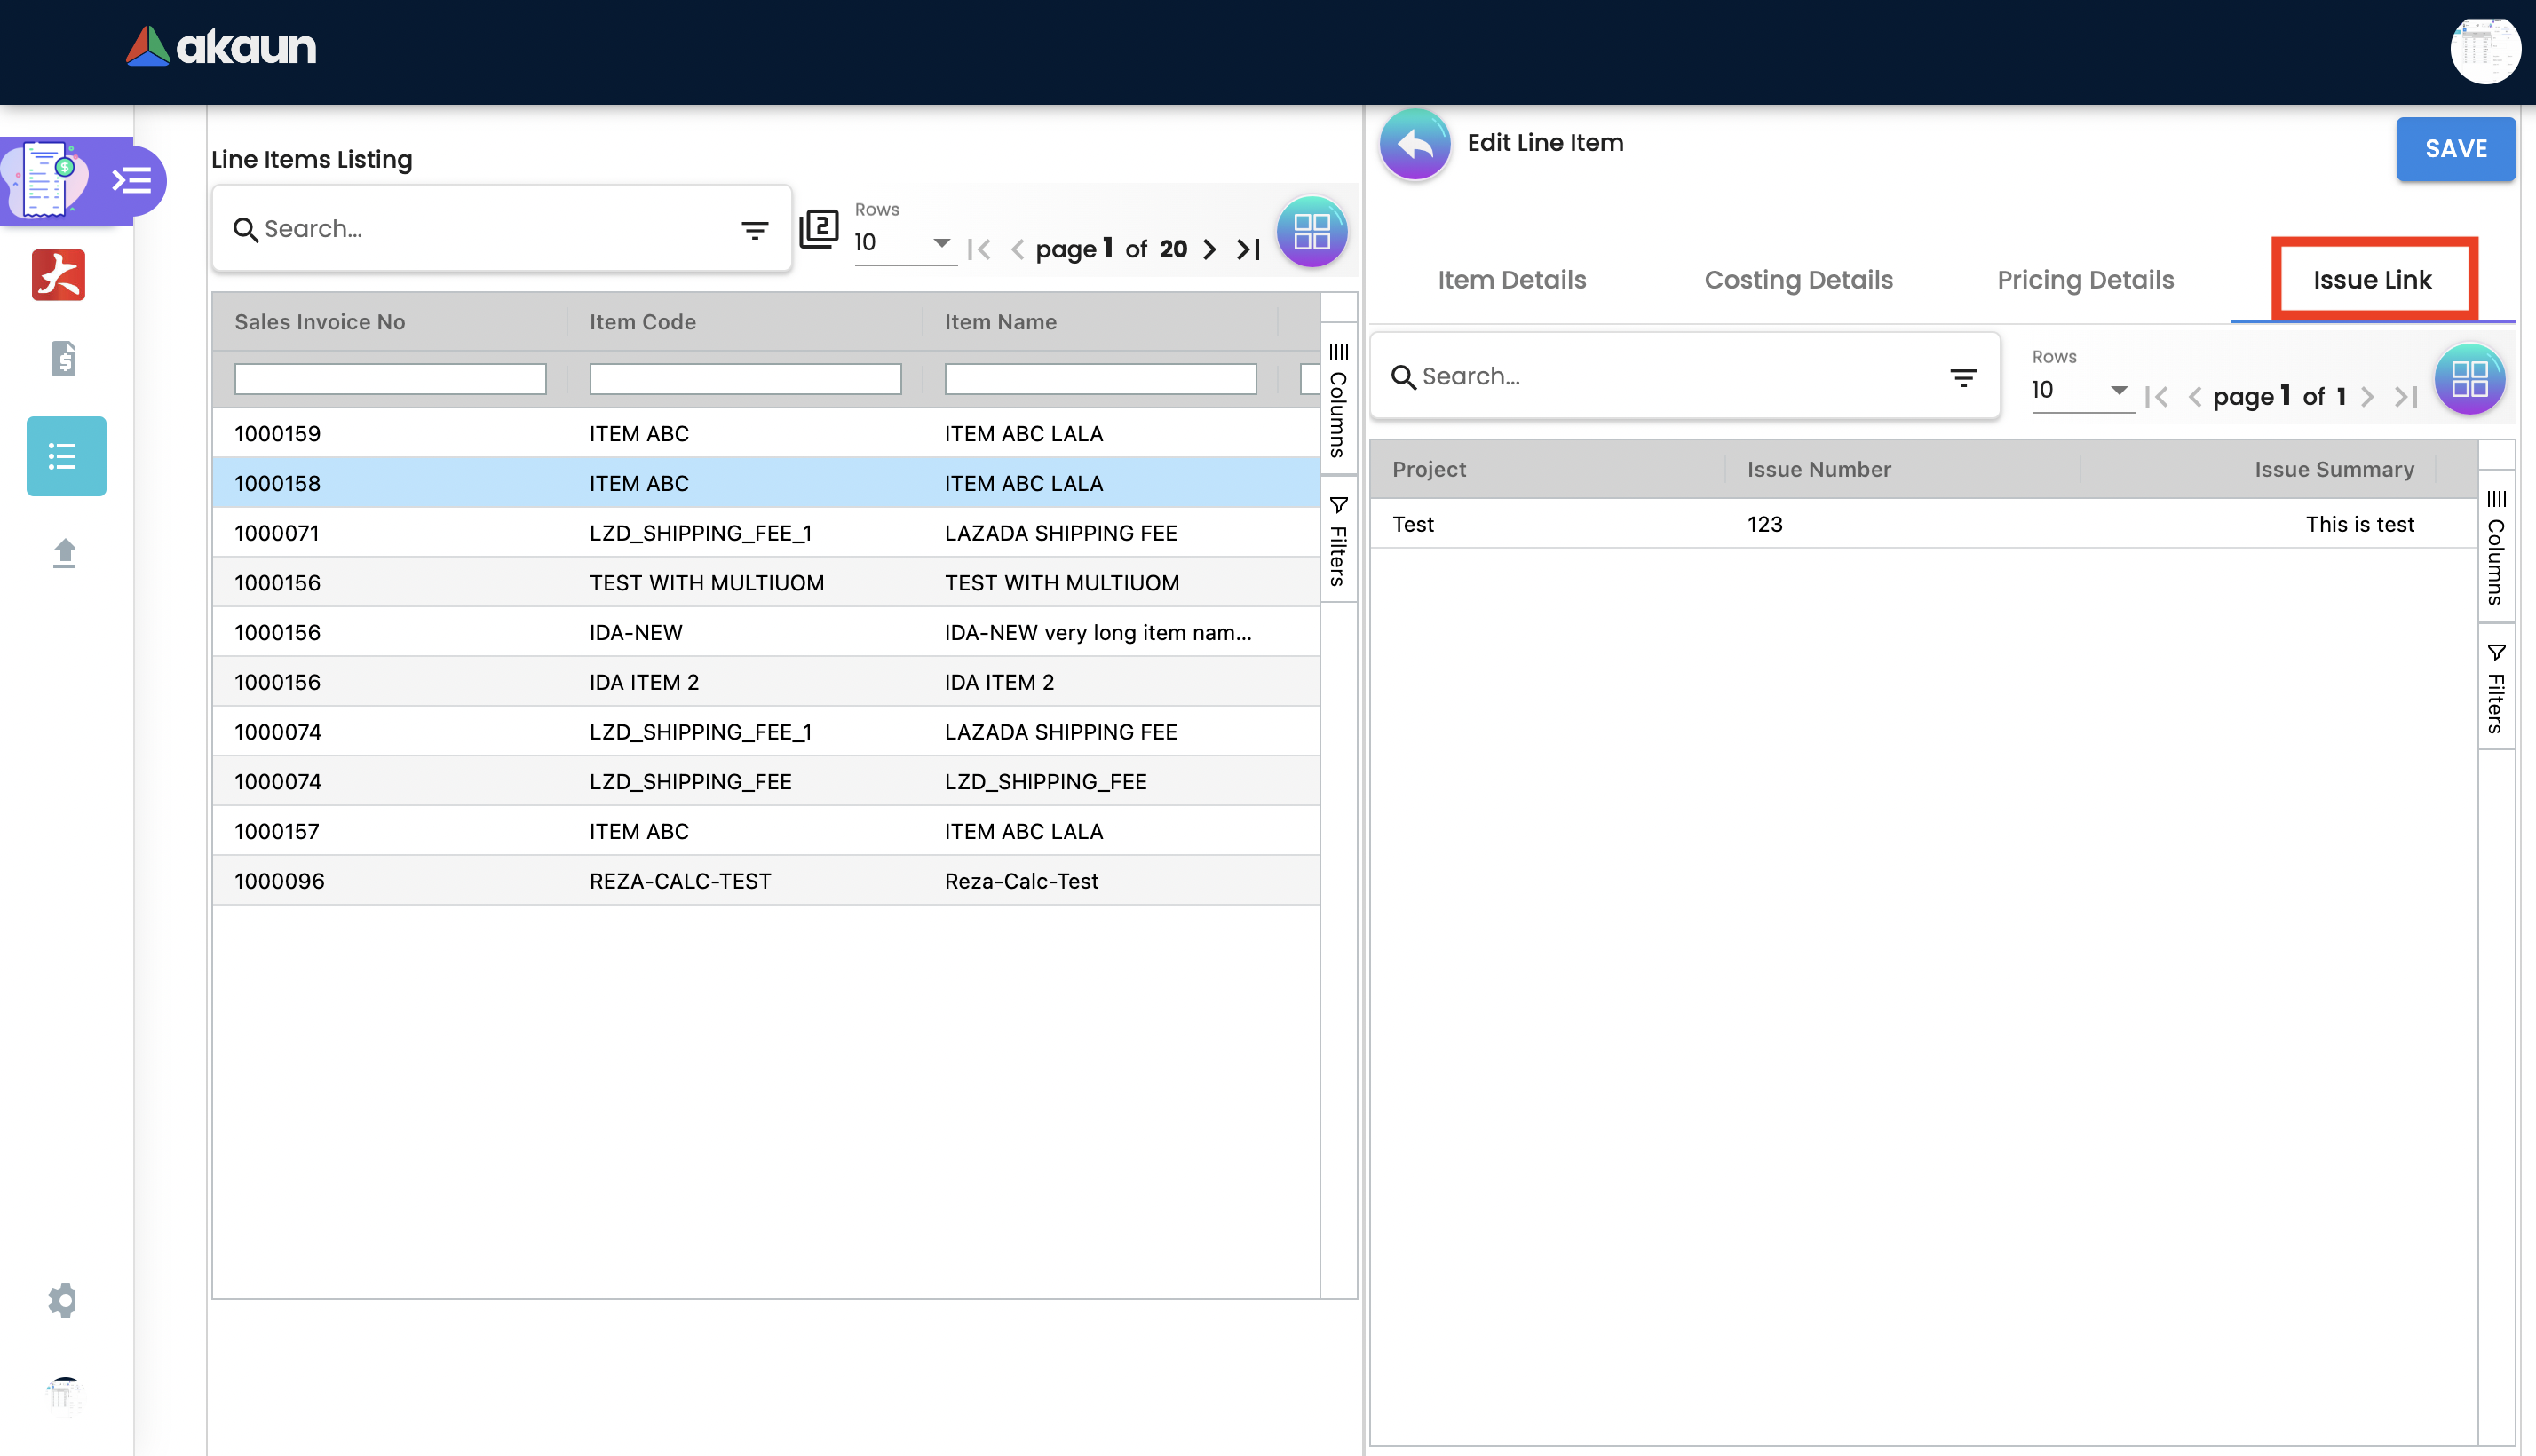Click the SAVE button

[x=2455, y=149]
